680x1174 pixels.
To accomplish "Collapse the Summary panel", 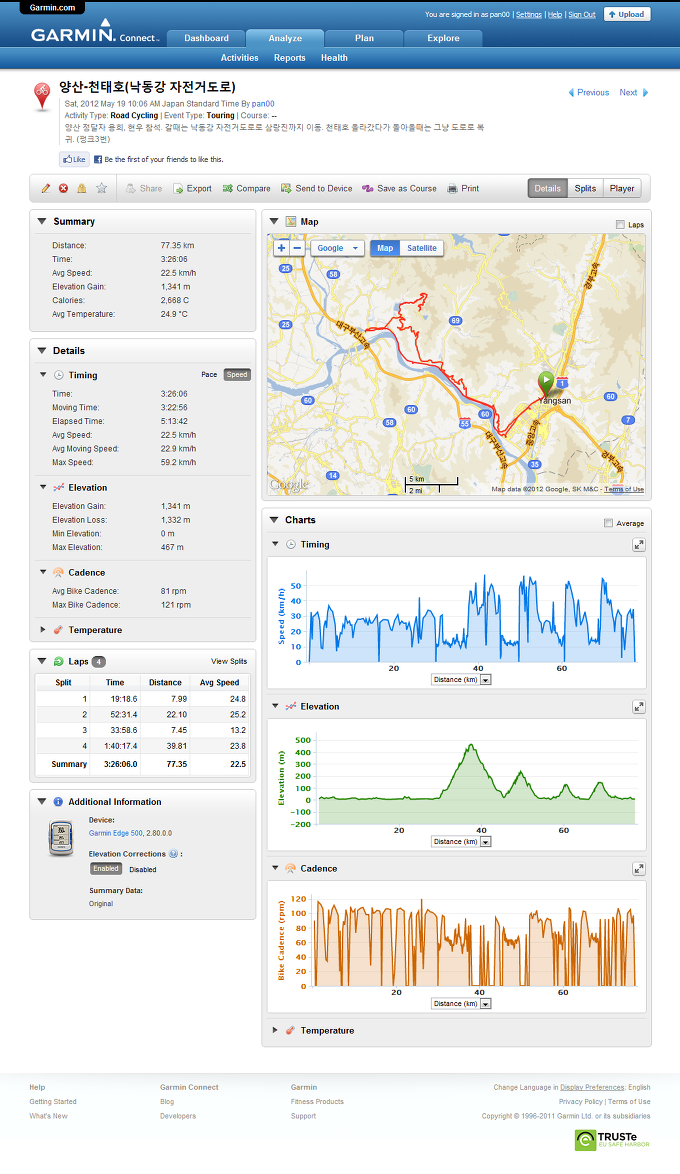I will tap(42, 222).
